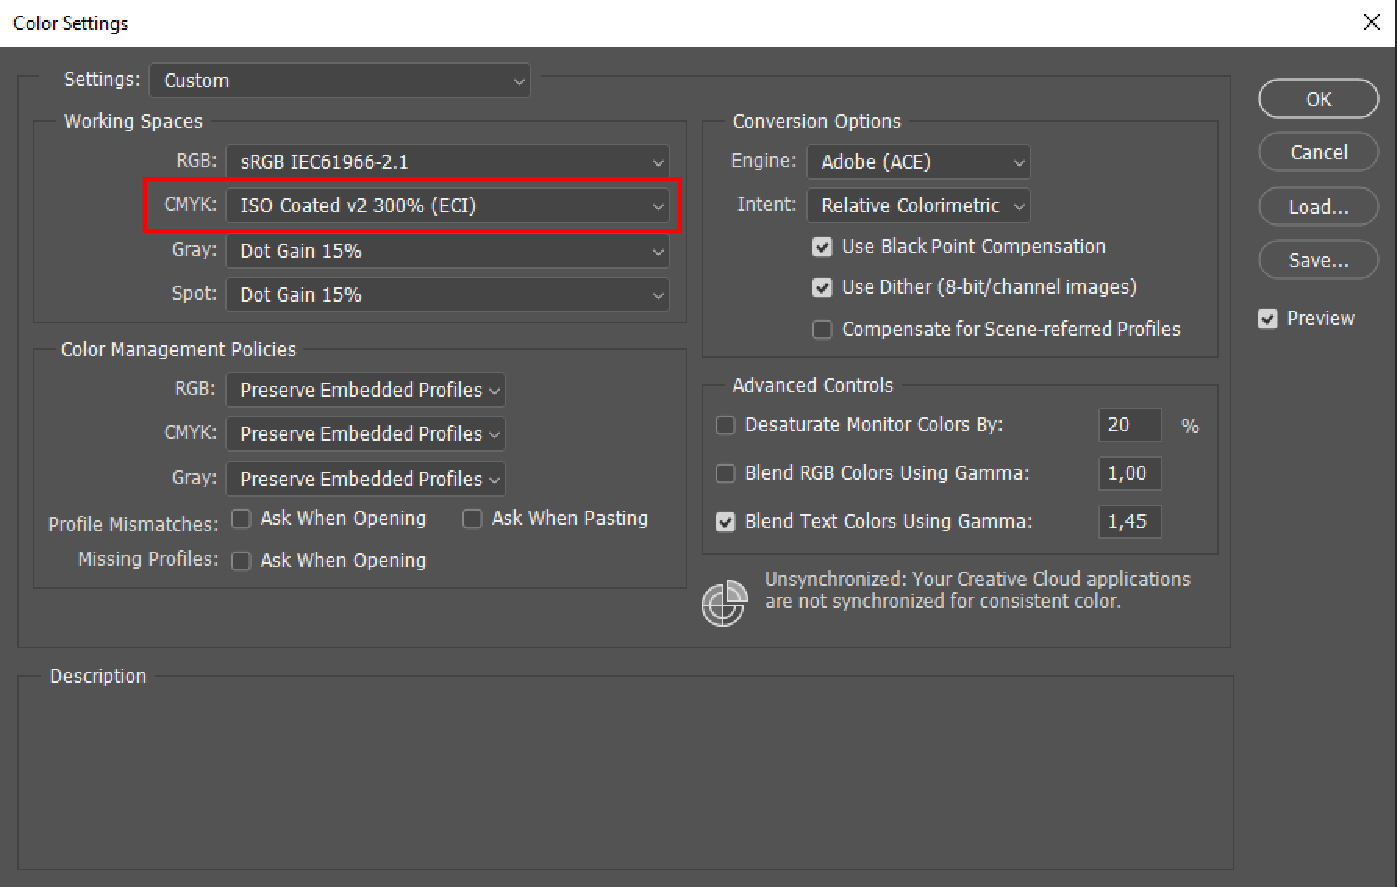Open the Settings preset dropdown showing Custom
Screen dimensions: 1397x887
tap(340, 81)
